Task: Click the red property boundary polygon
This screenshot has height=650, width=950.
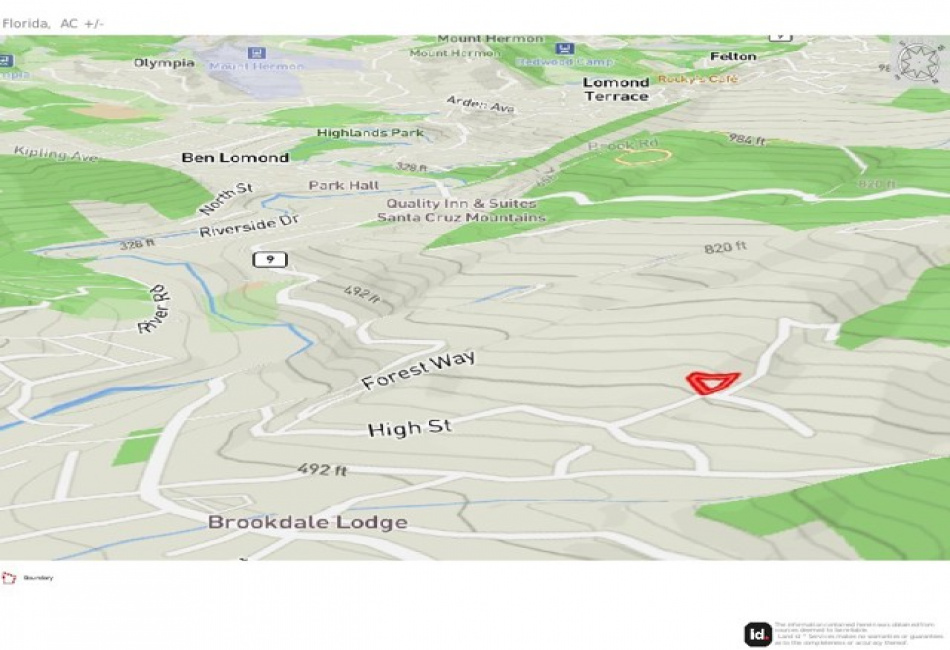Action: point(711,383)
